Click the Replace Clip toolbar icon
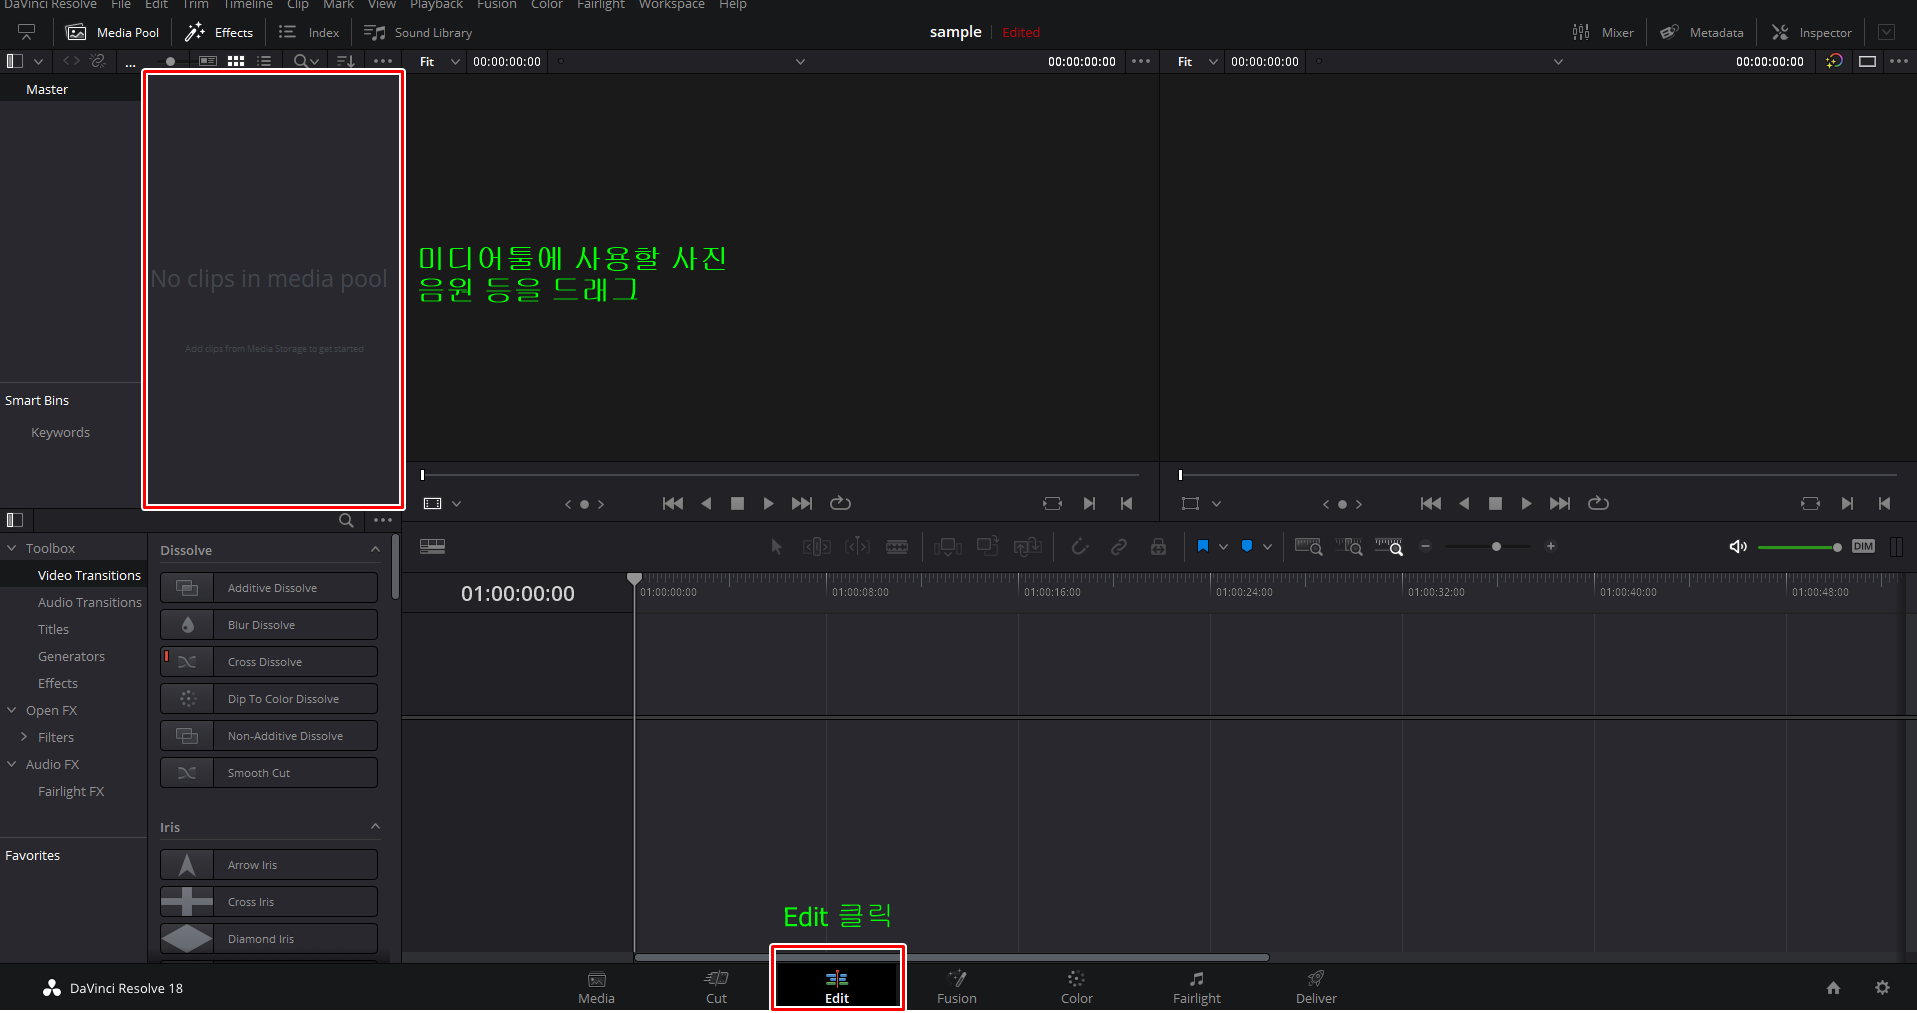 (1027, 546)
